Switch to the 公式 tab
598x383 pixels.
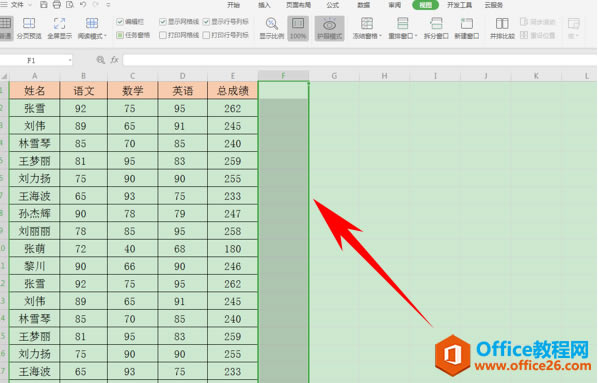click(x=333, y=5)
